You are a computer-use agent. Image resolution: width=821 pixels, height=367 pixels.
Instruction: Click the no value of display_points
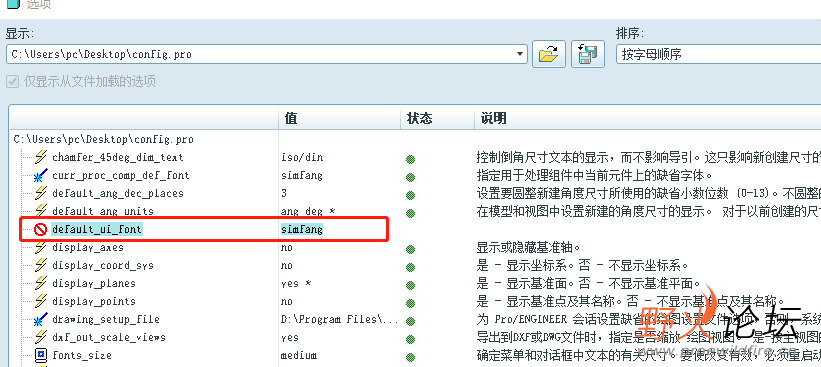point(286,301)
